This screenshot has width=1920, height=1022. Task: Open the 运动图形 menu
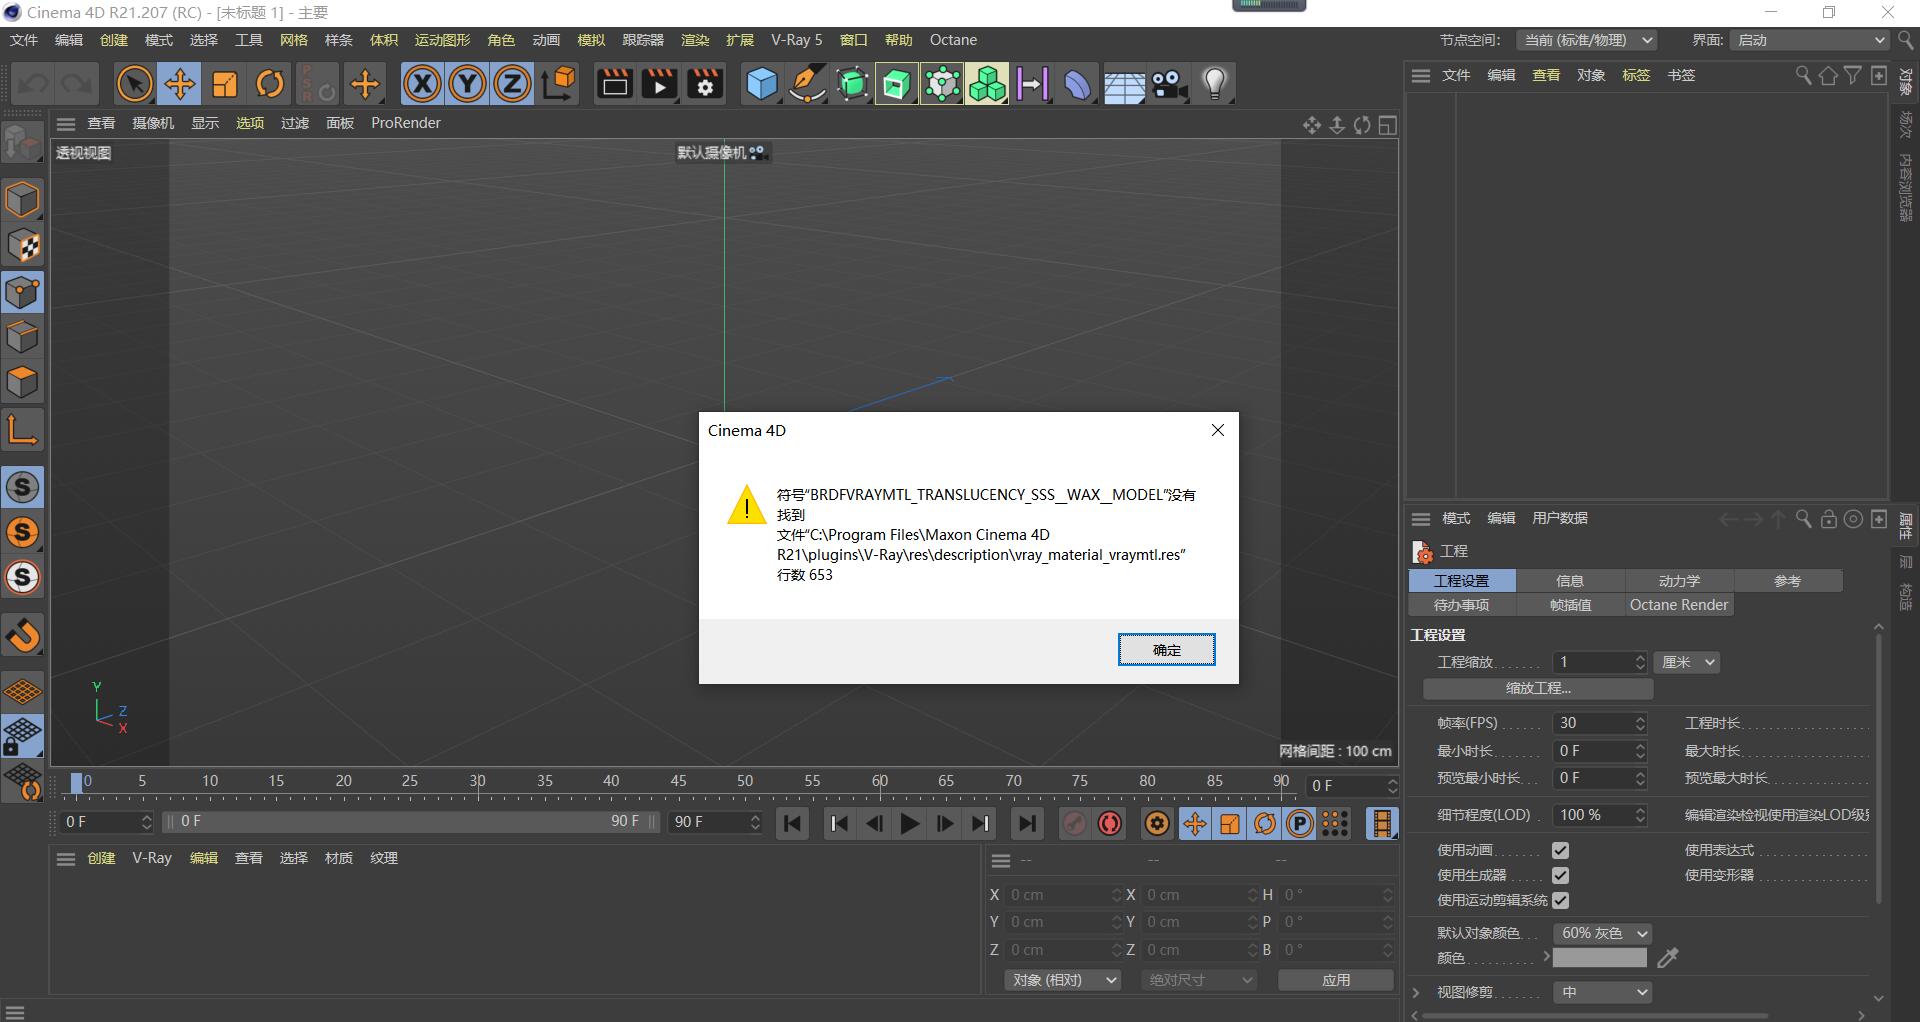442,40
